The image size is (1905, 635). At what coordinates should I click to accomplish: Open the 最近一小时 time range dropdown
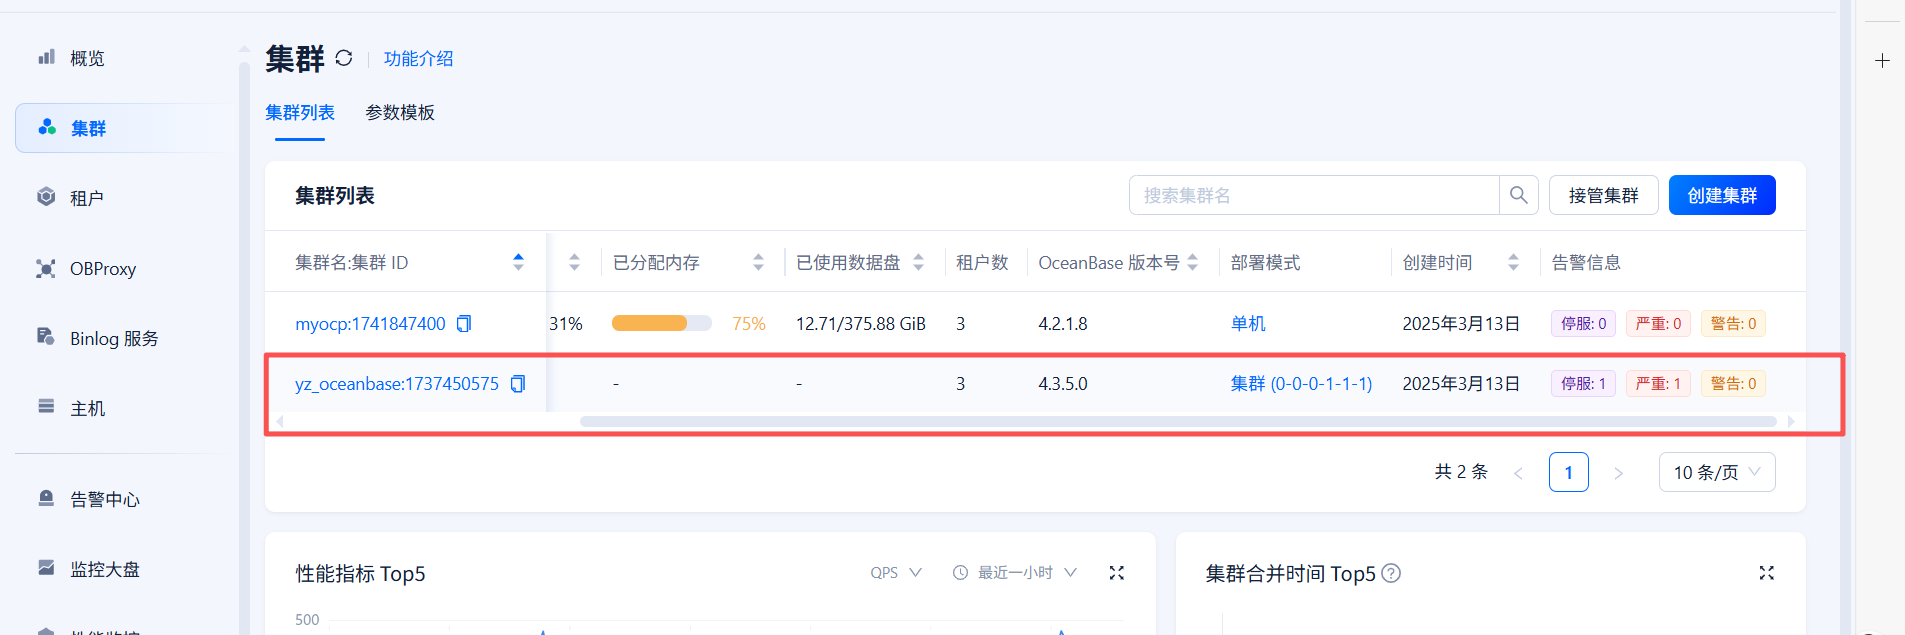1015,573
